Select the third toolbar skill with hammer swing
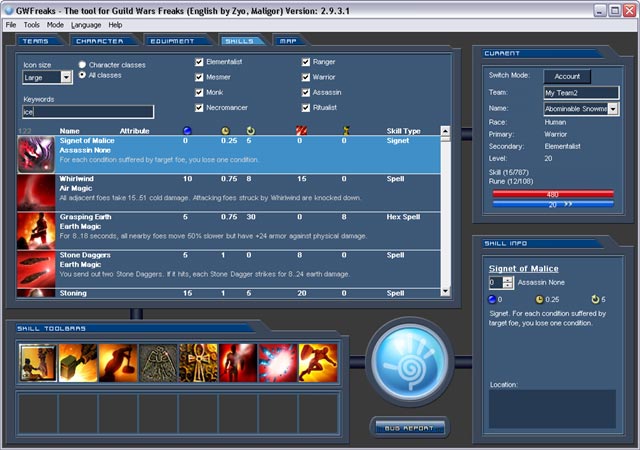The height and width of the screenshot is (450, 640). [118, 363]
